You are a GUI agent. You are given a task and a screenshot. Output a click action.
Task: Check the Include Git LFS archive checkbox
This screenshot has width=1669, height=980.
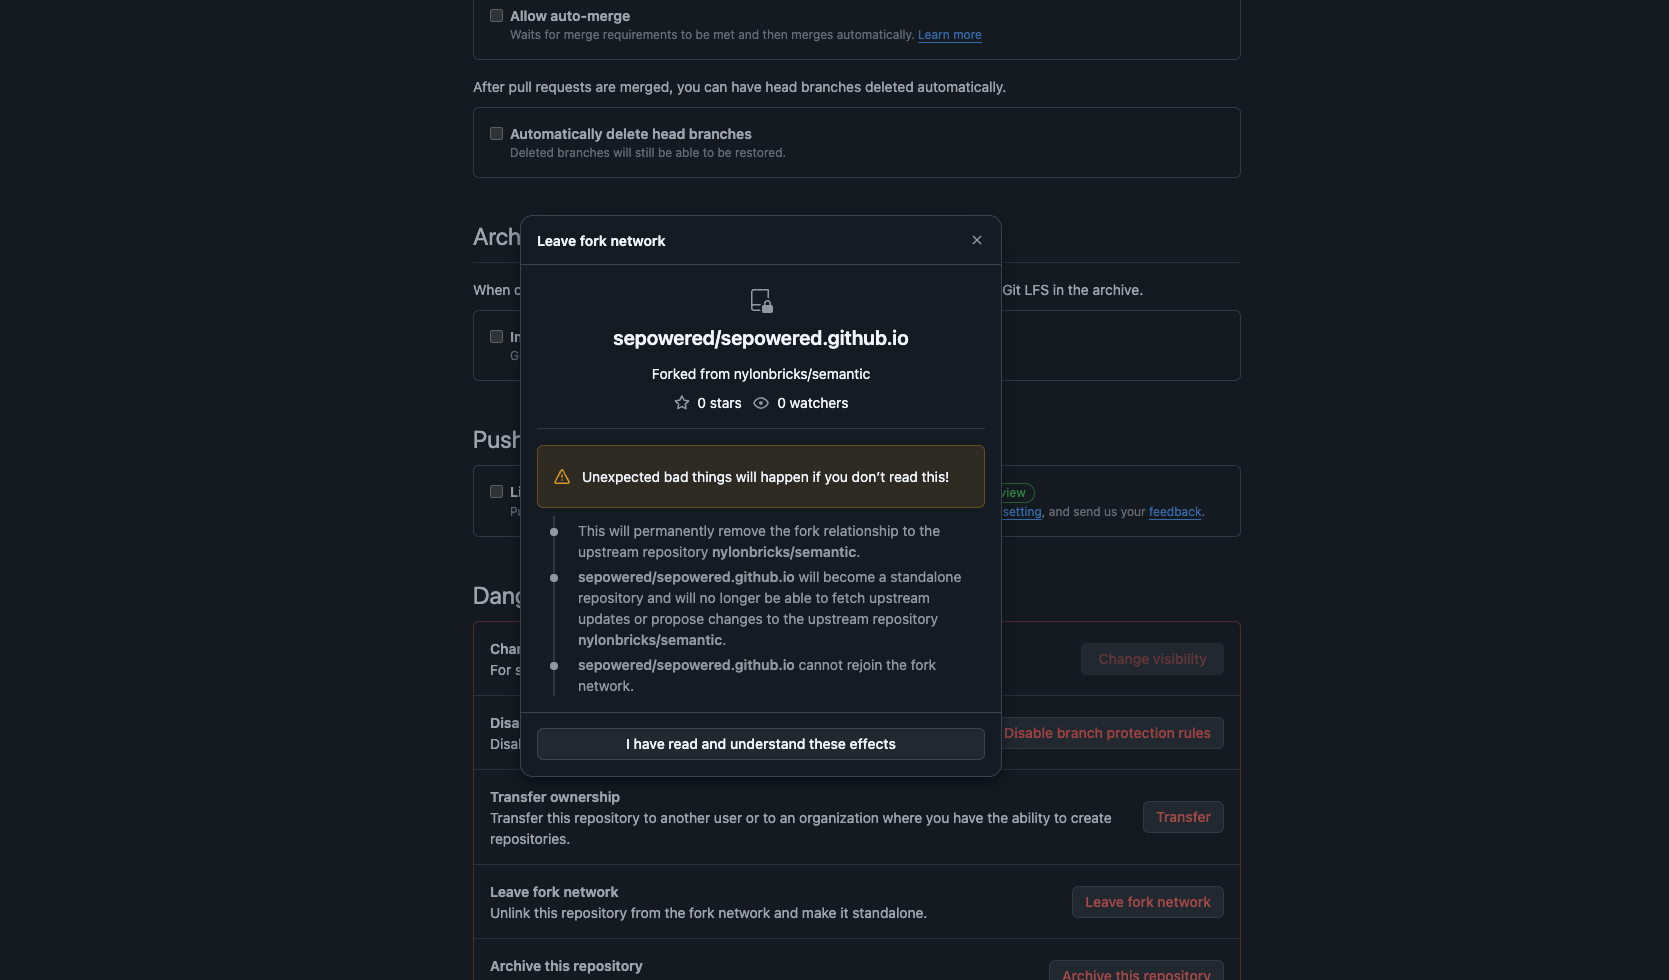click(496, 336)
